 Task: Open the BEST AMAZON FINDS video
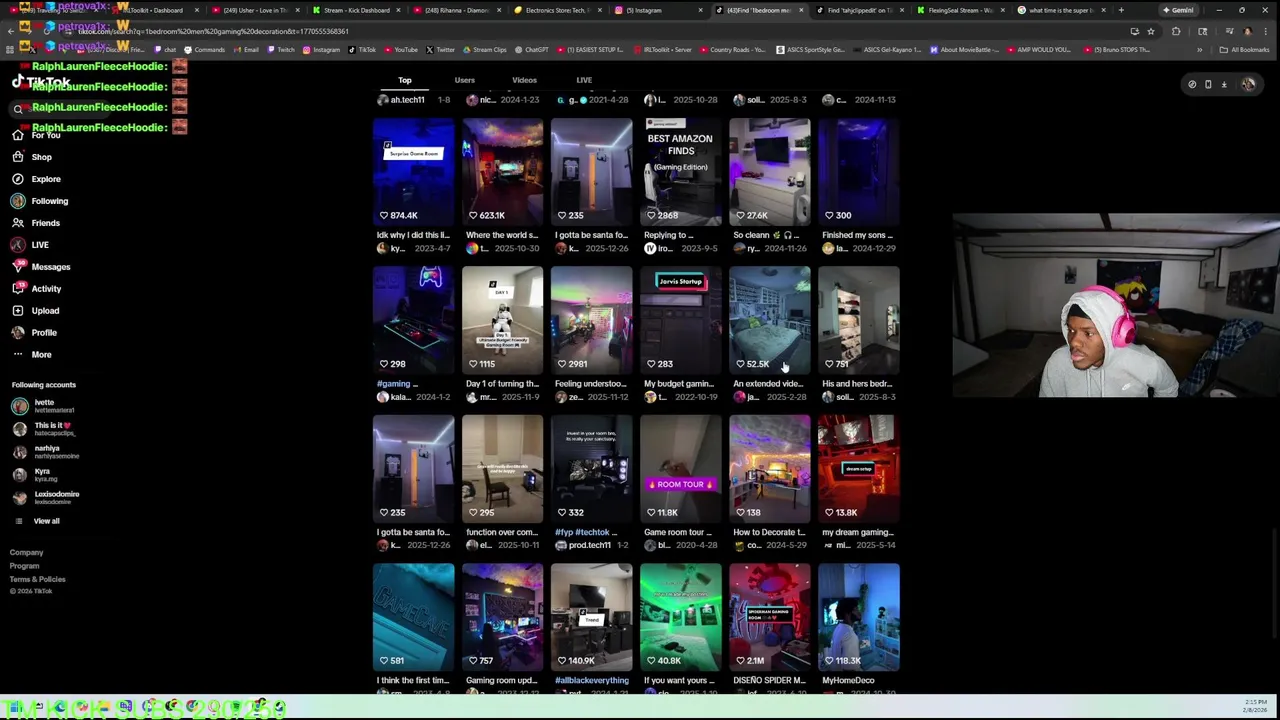tap(680, 172)
